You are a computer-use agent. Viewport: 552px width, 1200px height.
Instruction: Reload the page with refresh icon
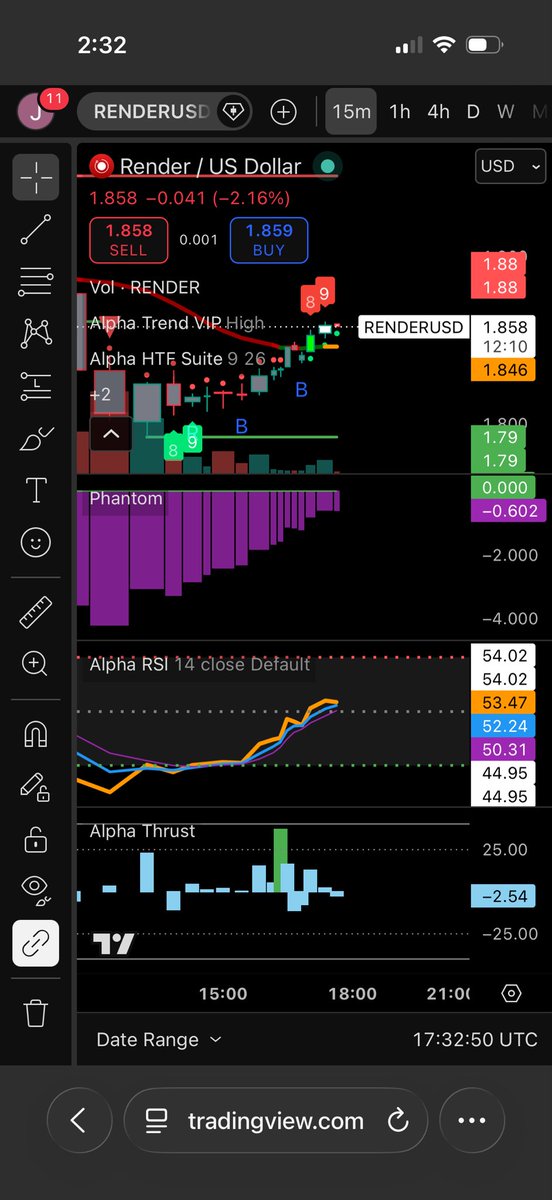398,1120
